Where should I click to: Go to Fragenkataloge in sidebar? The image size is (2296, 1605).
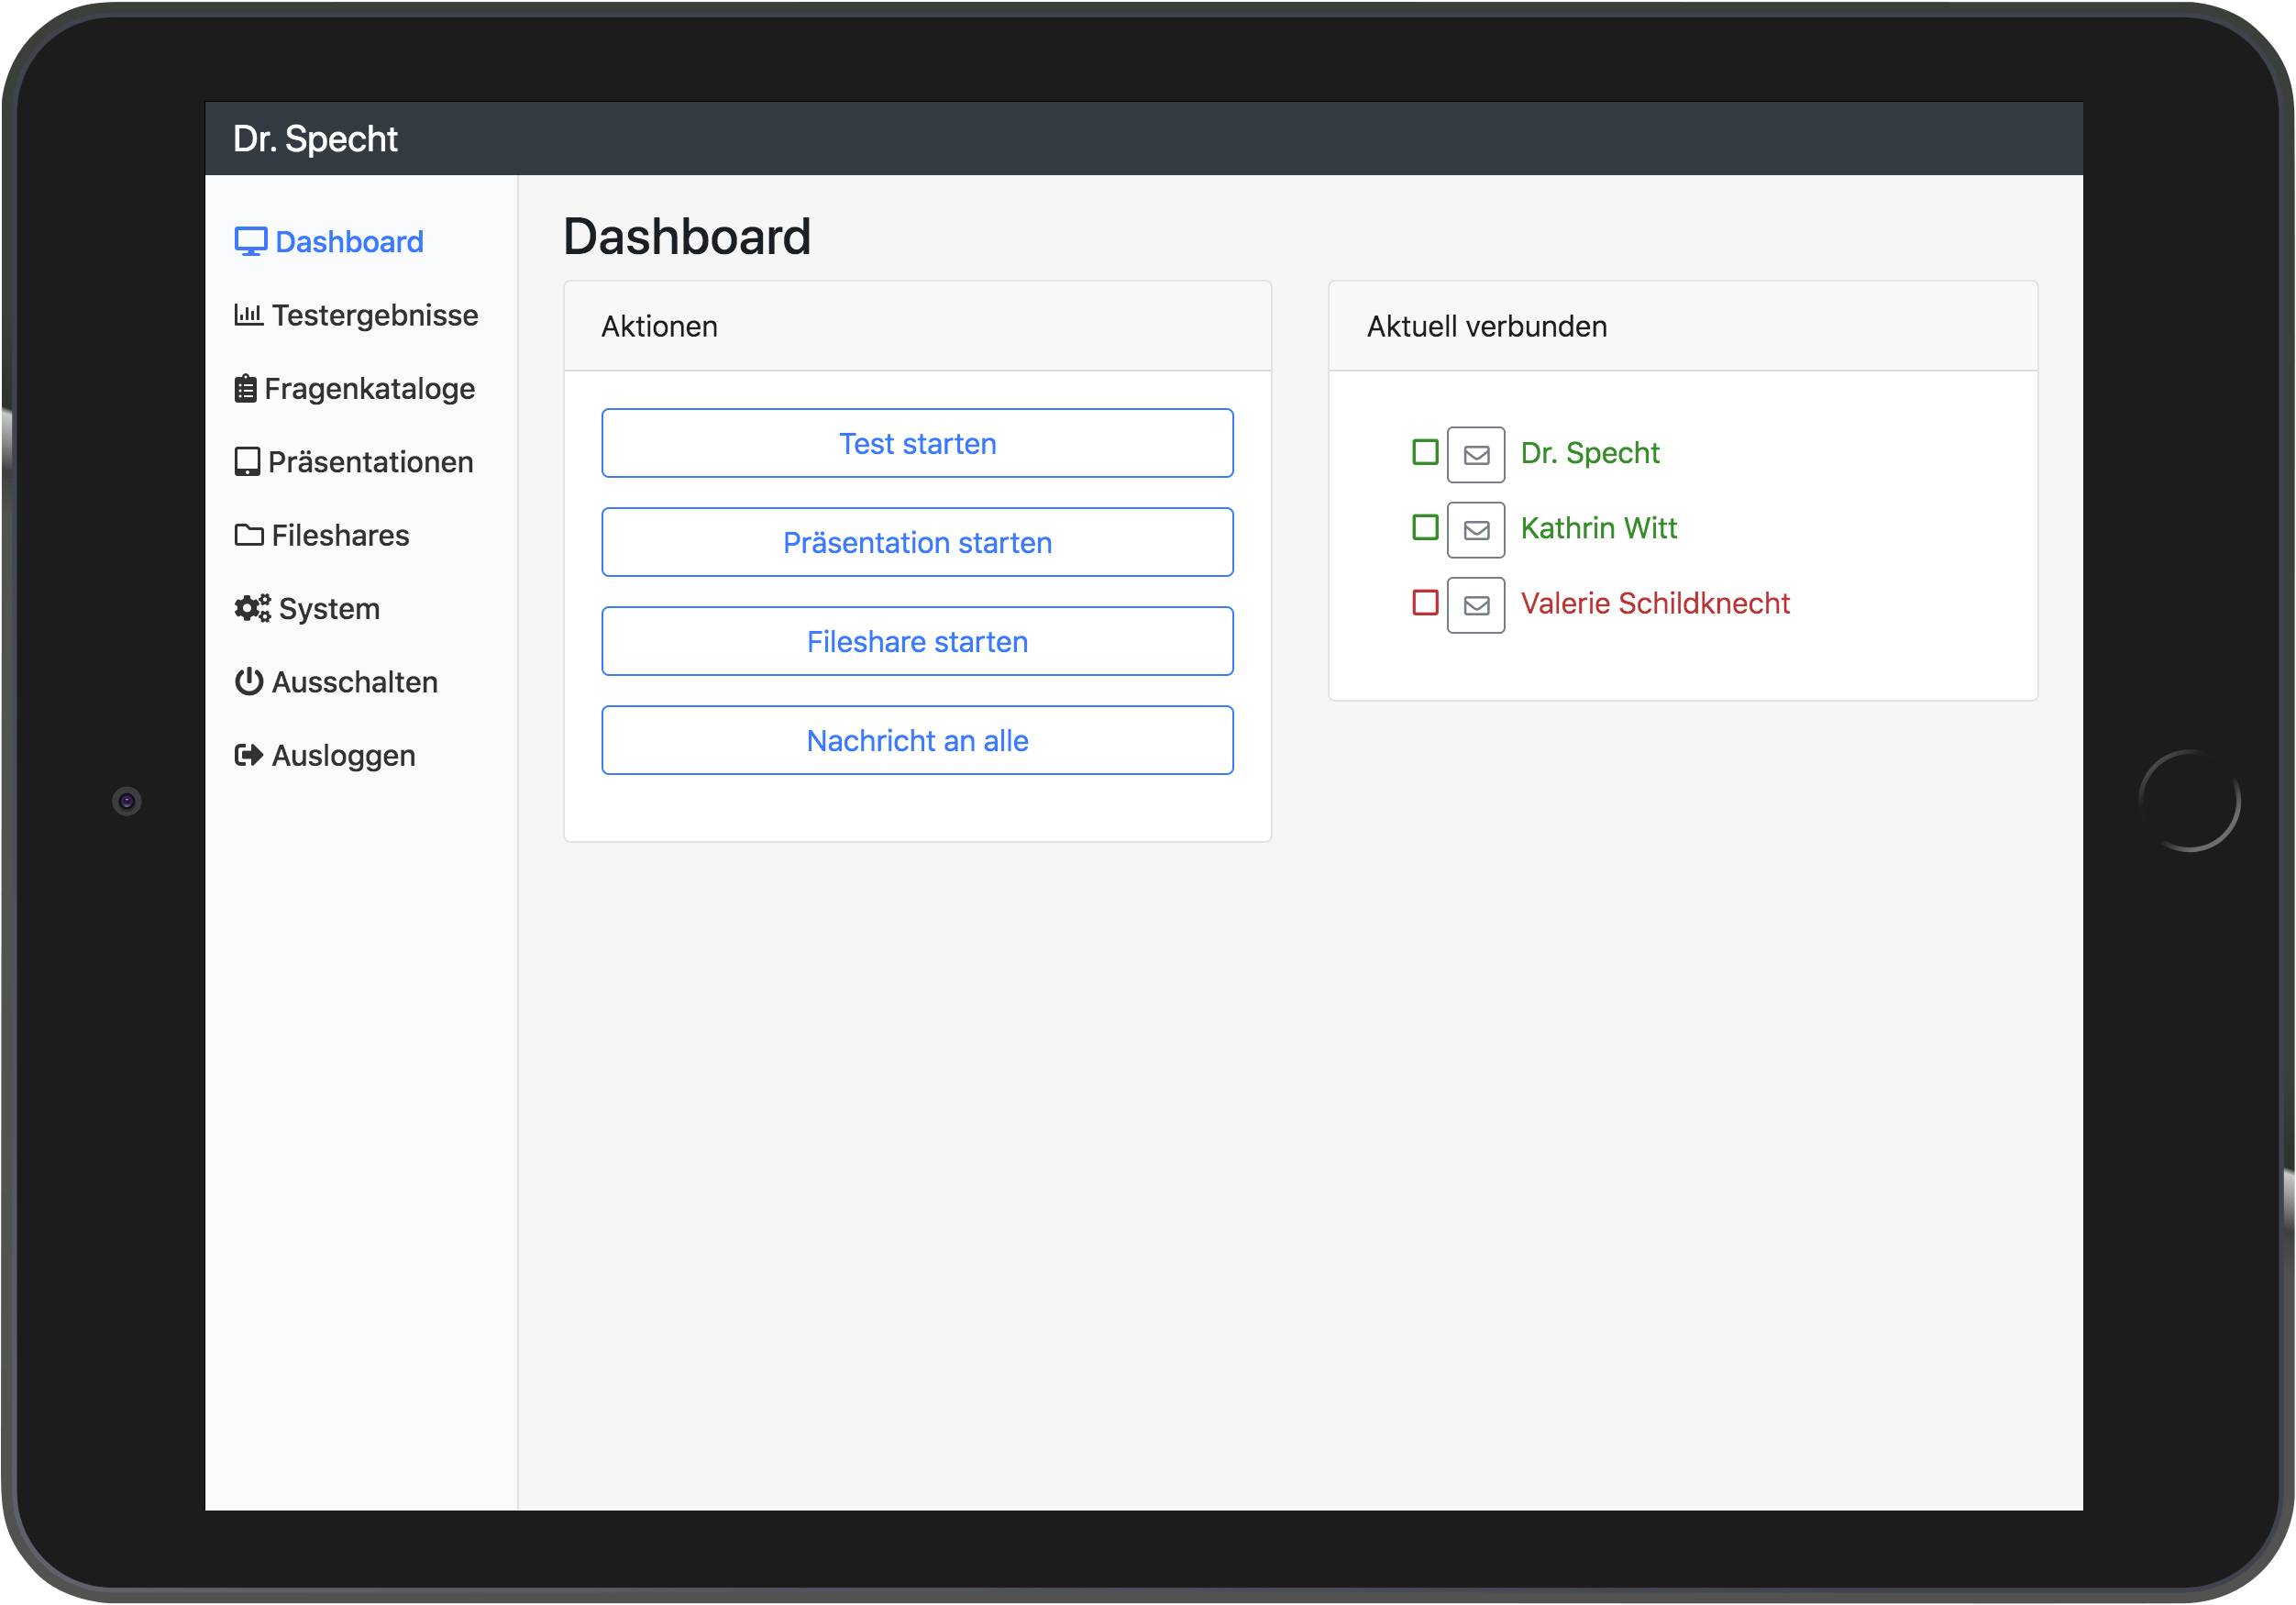369,389
